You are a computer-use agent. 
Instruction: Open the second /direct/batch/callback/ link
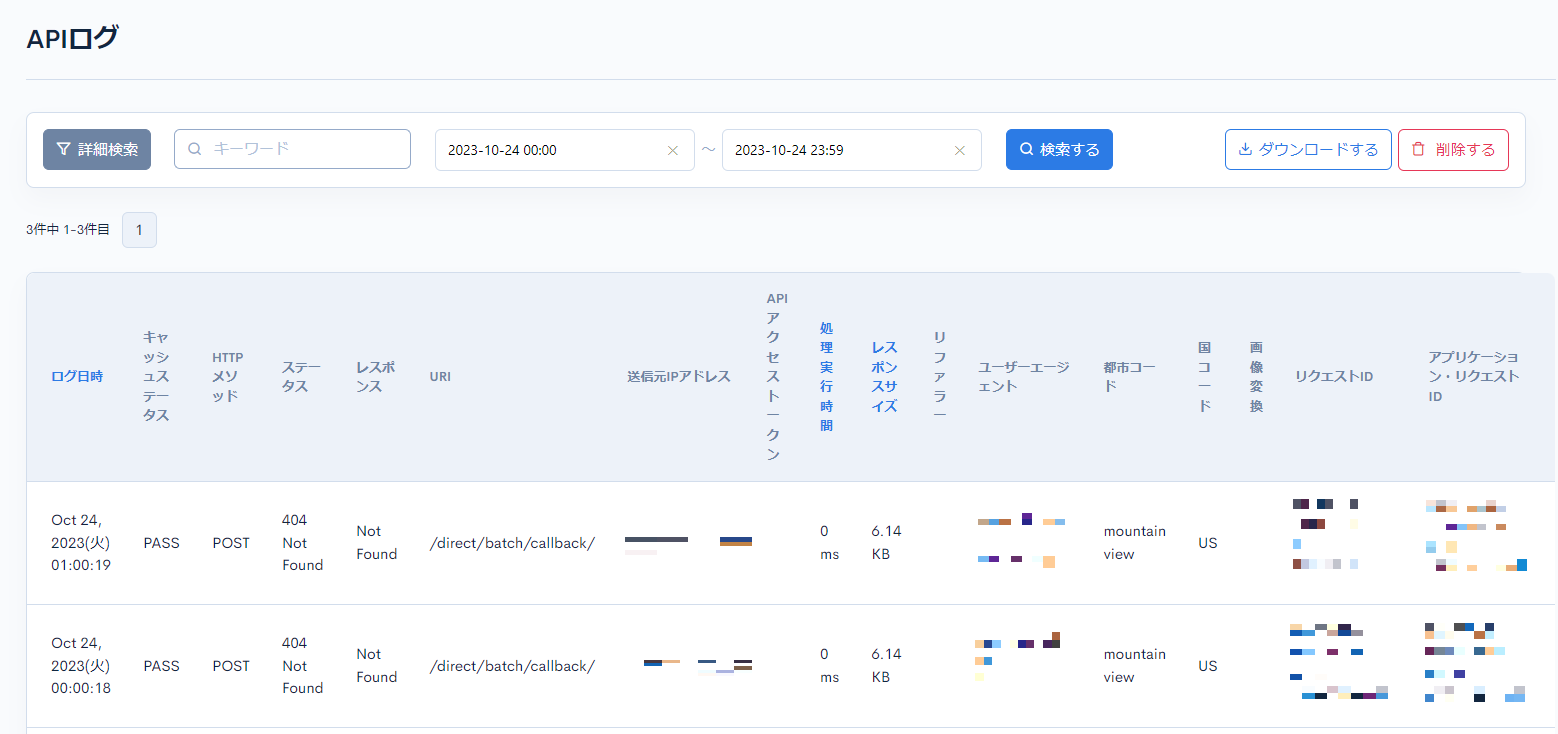512,665
